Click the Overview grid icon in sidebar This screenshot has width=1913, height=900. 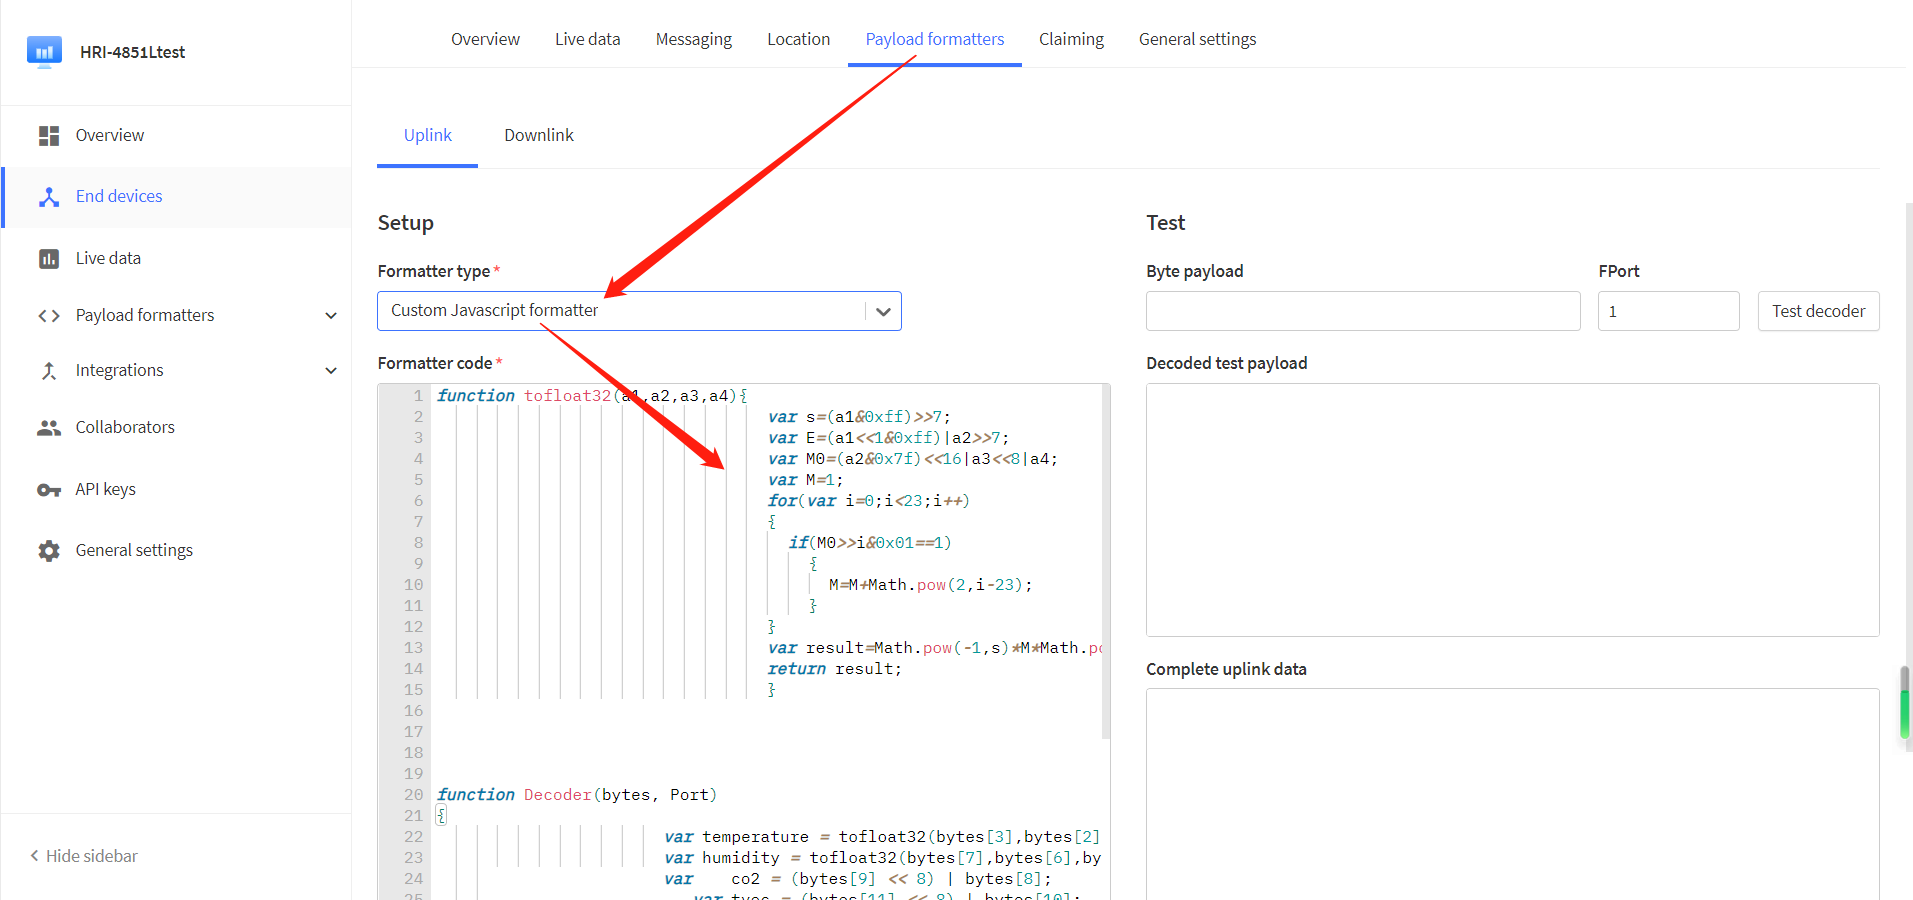(48, 136)
